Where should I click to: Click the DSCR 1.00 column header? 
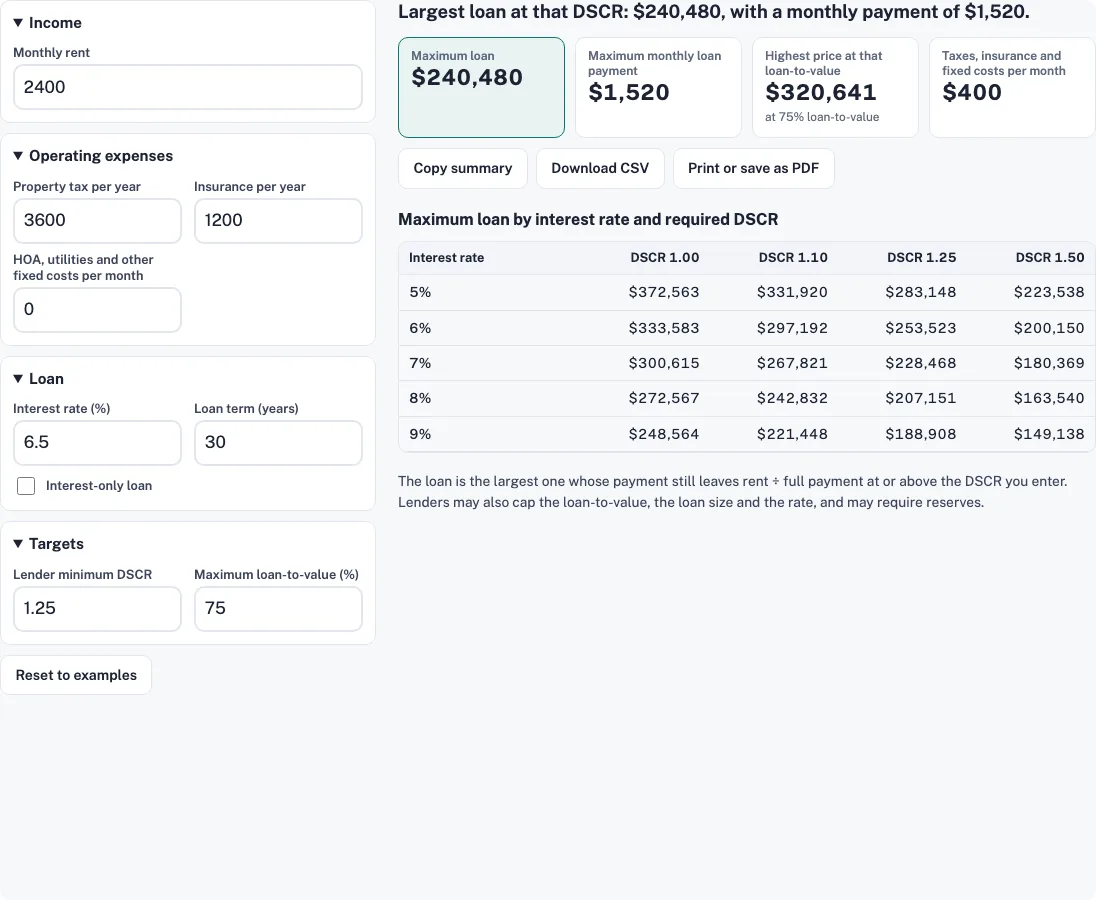click(665, 258)
